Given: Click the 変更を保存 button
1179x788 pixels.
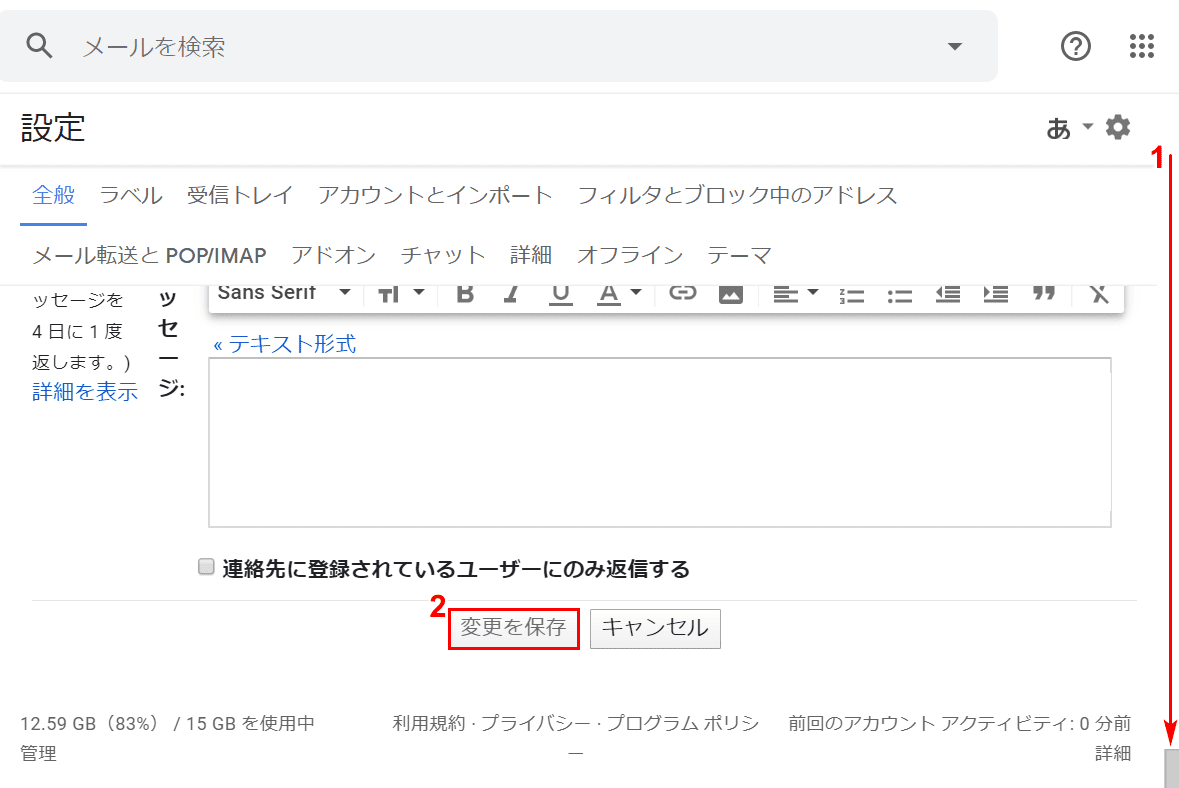Looking at the screenshot, I should tap(514, 628).
